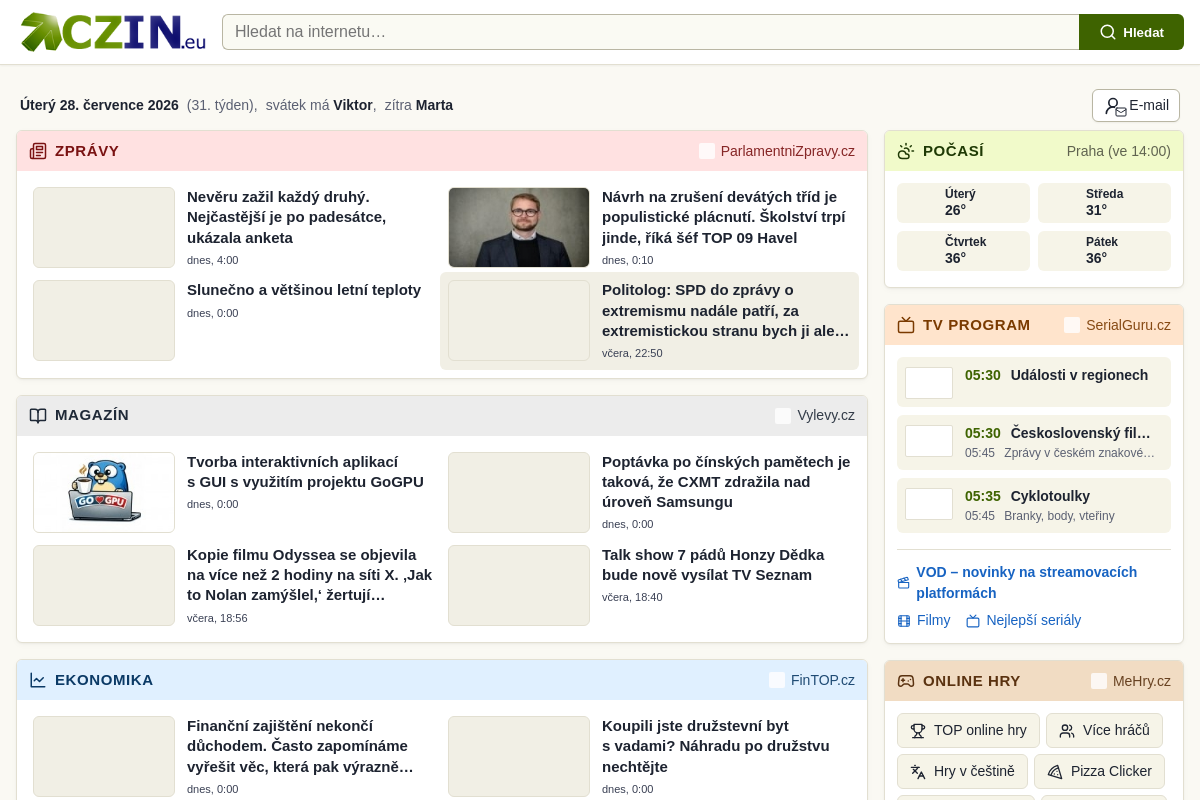Click the photo of man in glasses

tap(519, 227)
